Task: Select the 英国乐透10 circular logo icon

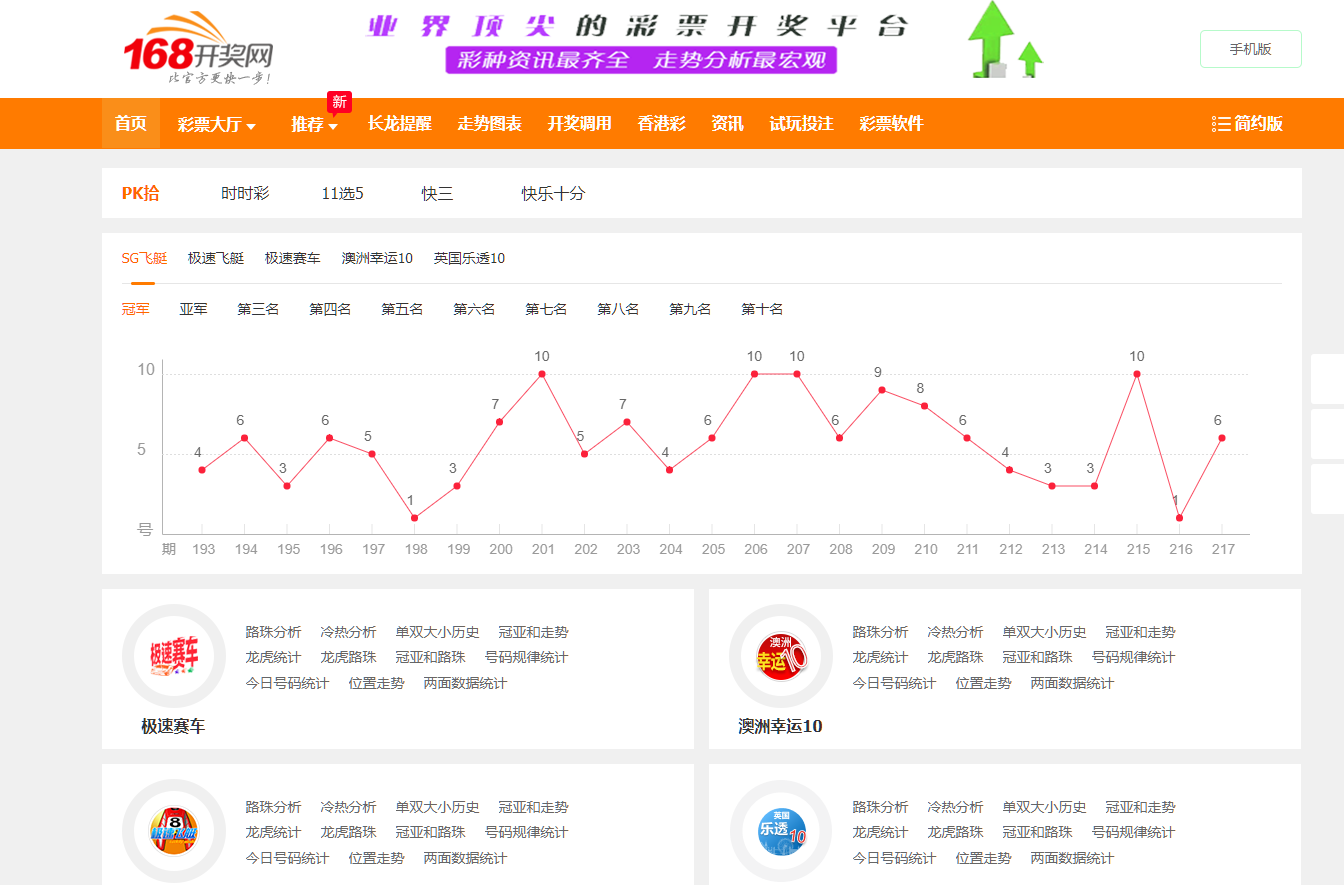Action: [x=781, y=830]
